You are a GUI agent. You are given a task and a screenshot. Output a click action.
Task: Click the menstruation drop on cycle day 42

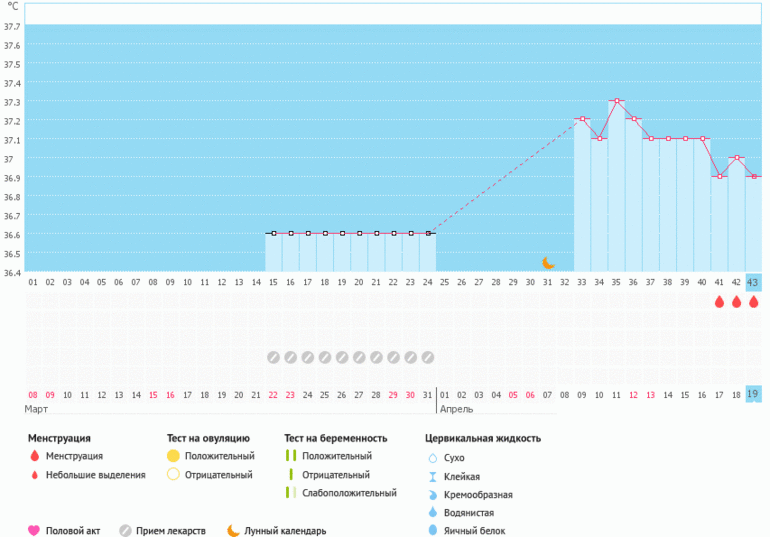[736, 302]
